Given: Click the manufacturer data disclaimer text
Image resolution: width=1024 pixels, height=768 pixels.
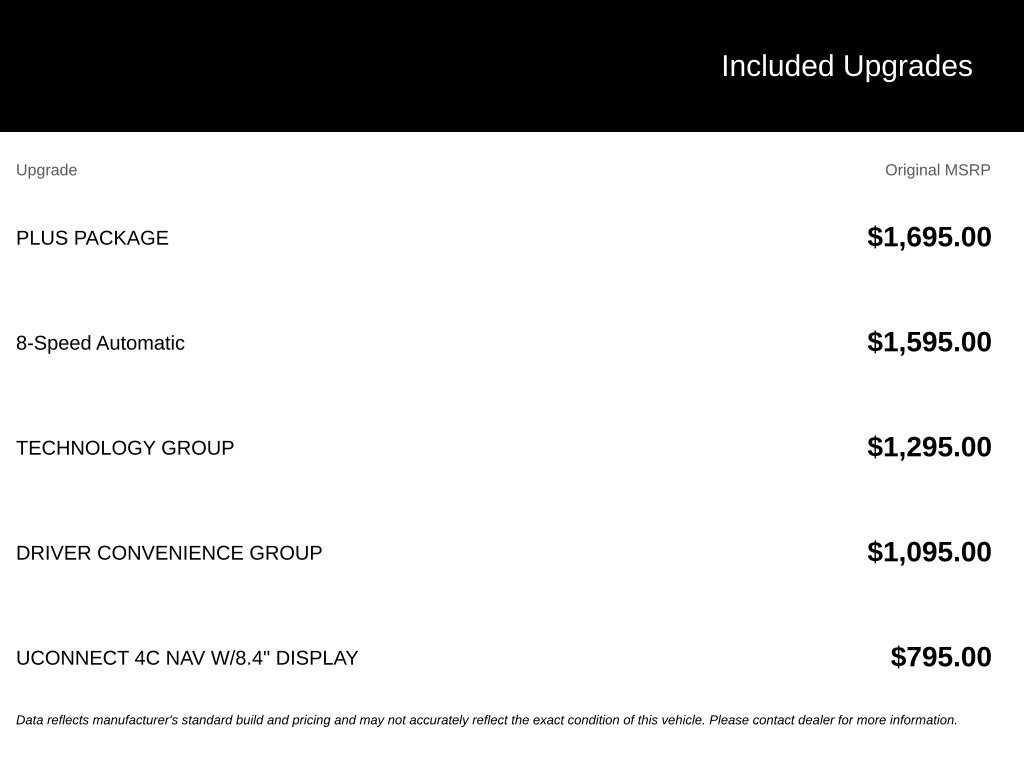Looking at the screenshot, I should (487, 720).
